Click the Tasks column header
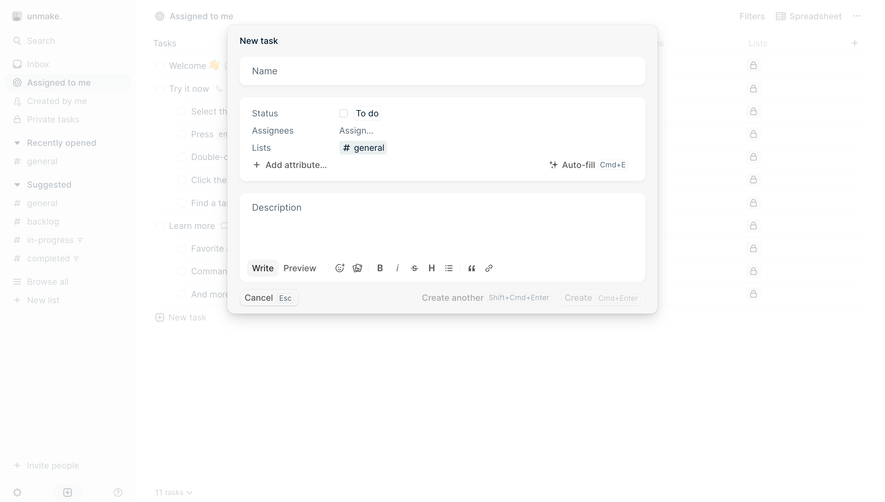 (165, 43)
